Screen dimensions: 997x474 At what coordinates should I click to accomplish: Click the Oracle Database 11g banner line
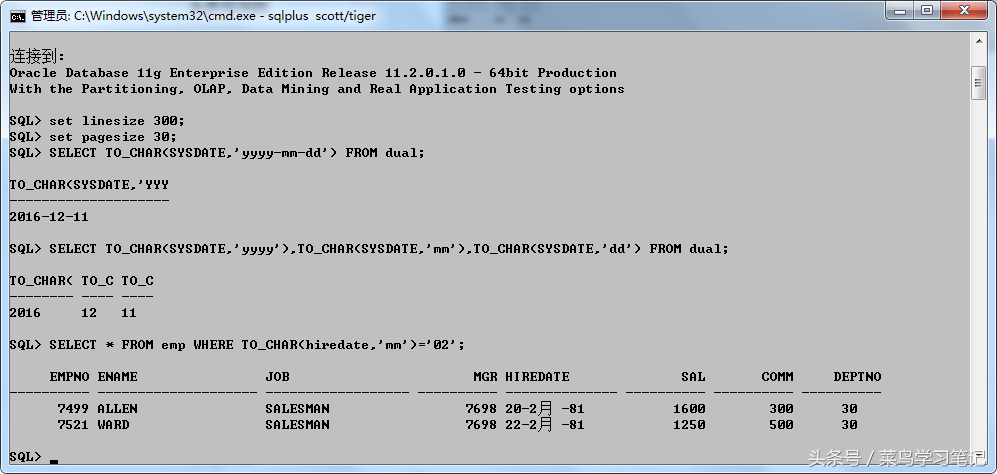click(x=313, y=73)
